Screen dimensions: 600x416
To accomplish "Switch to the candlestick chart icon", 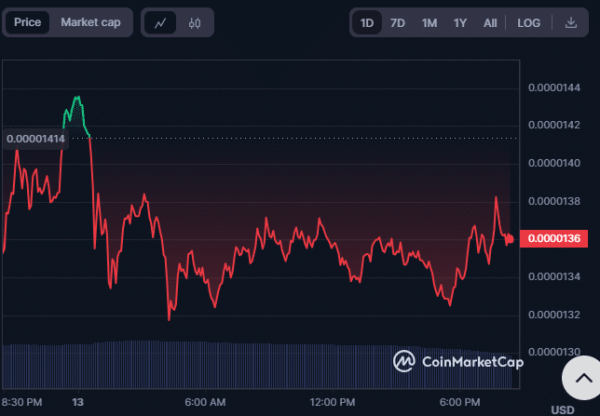I will point(194,23).
